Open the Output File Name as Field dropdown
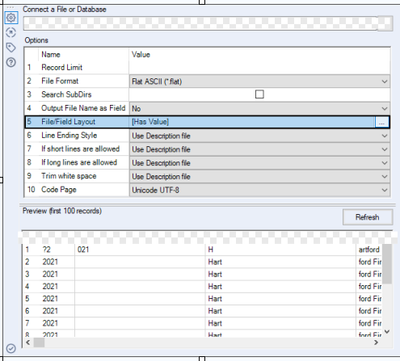Screen dimensions: 400x361 point(259,108)
